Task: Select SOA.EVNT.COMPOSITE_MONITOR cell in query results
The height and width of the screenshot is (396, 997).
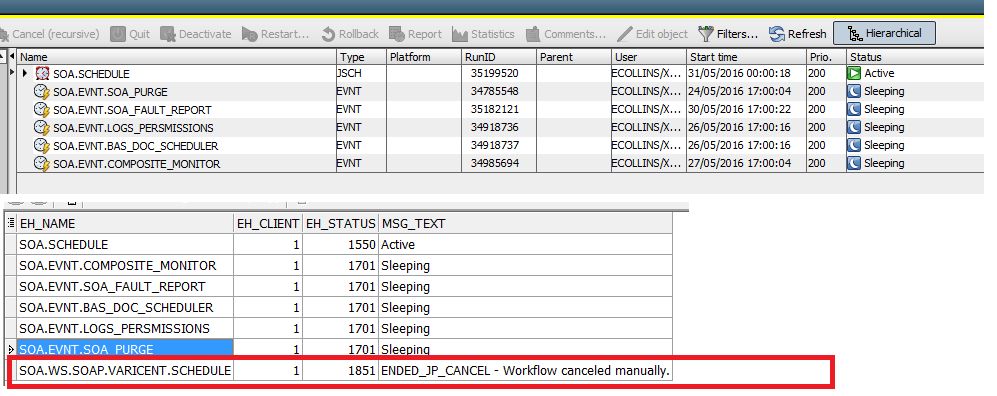Action: pyautogui.click(x=125, y=265)
